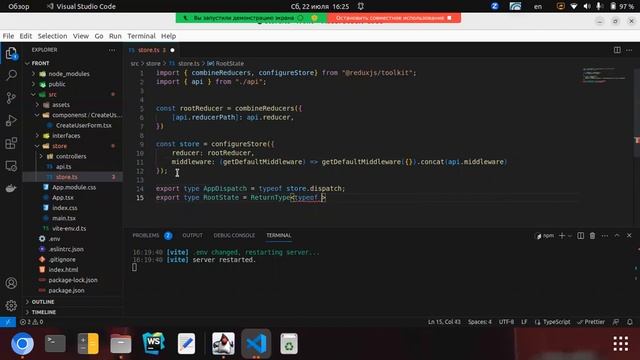The width and height of the screenshot is (640, 360).
Task: Open the Remote Explorer view
Action: (11, 166)
